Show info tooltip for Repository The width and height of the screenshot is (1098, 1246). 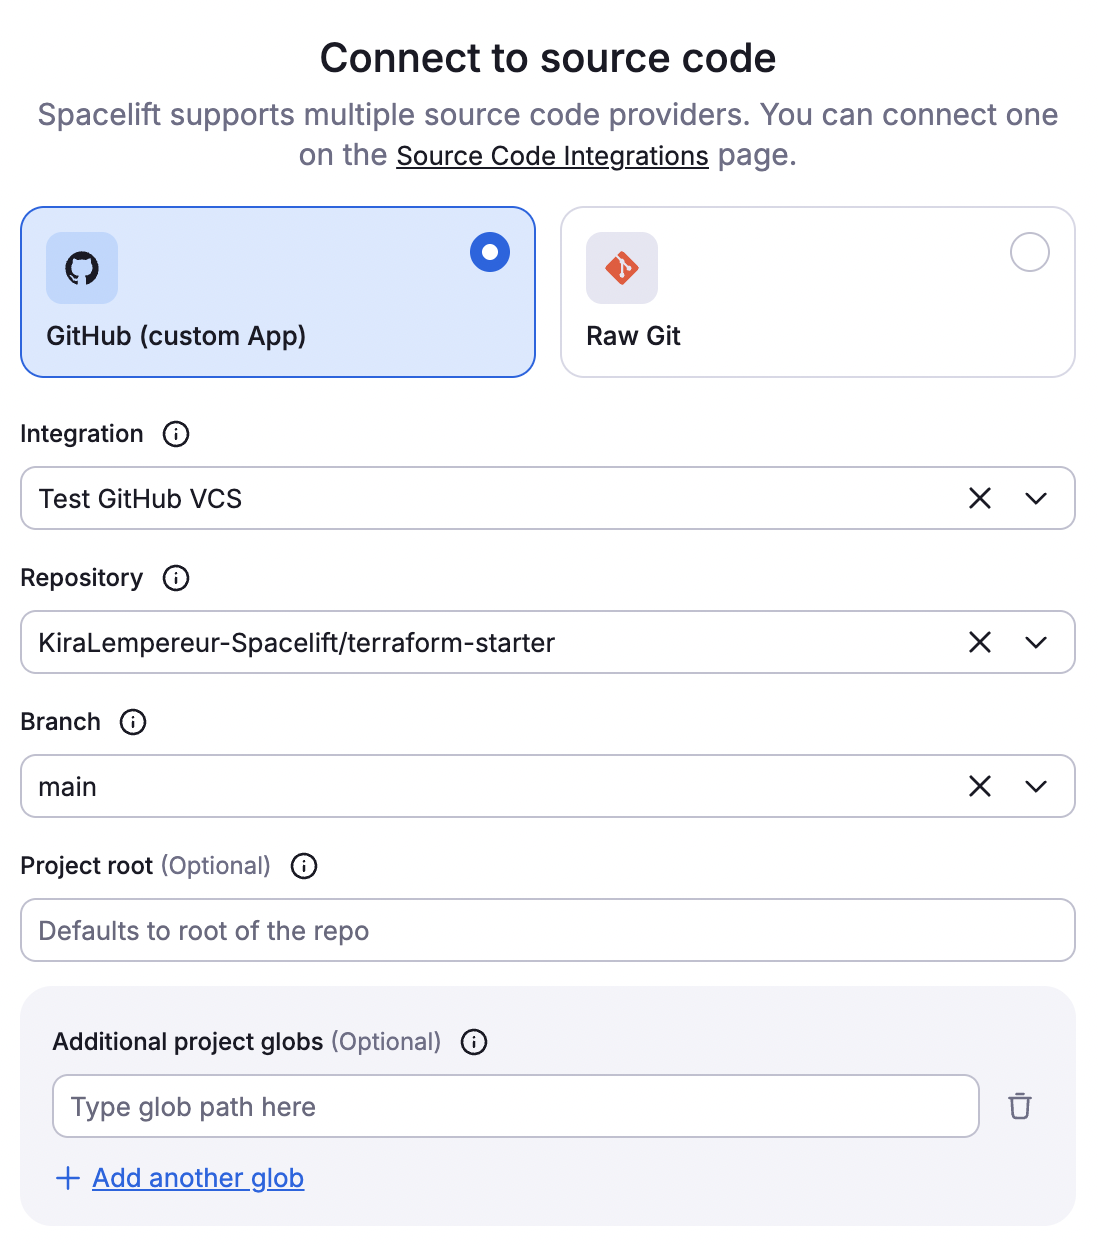(176, 578)
